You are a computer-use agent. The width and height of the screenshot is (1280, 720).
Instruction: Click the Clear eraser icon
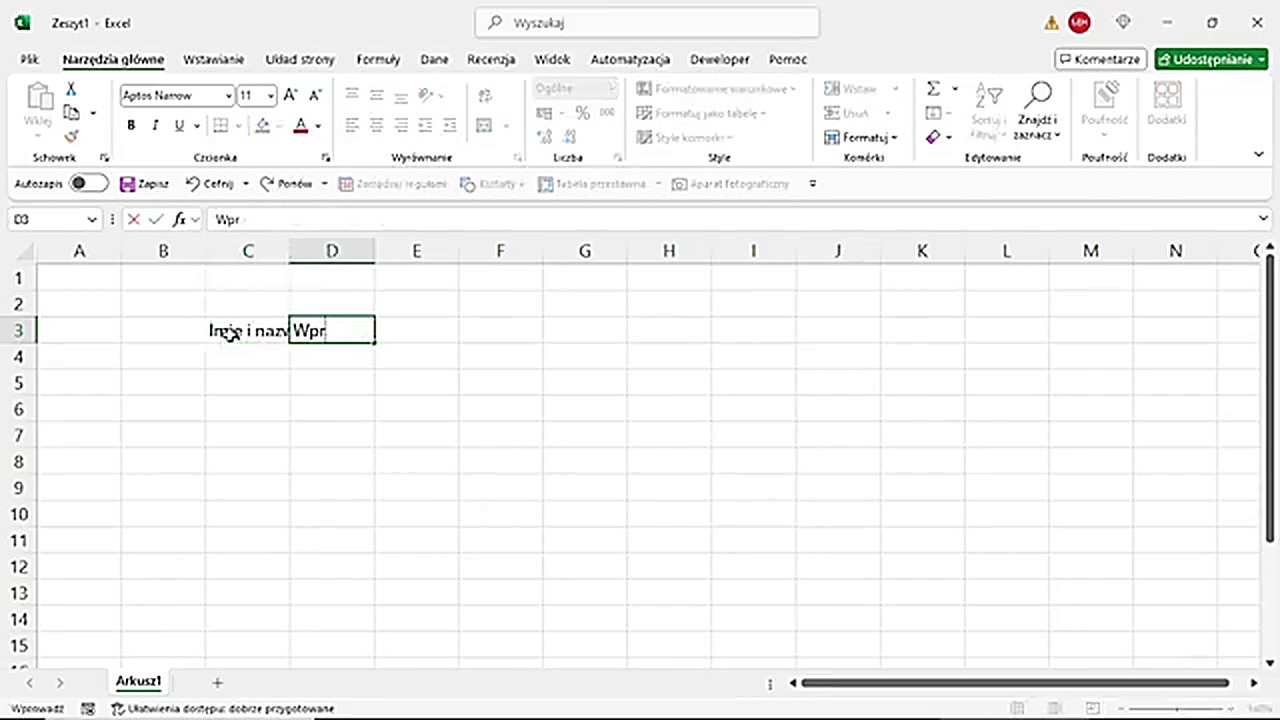(933, 137)
